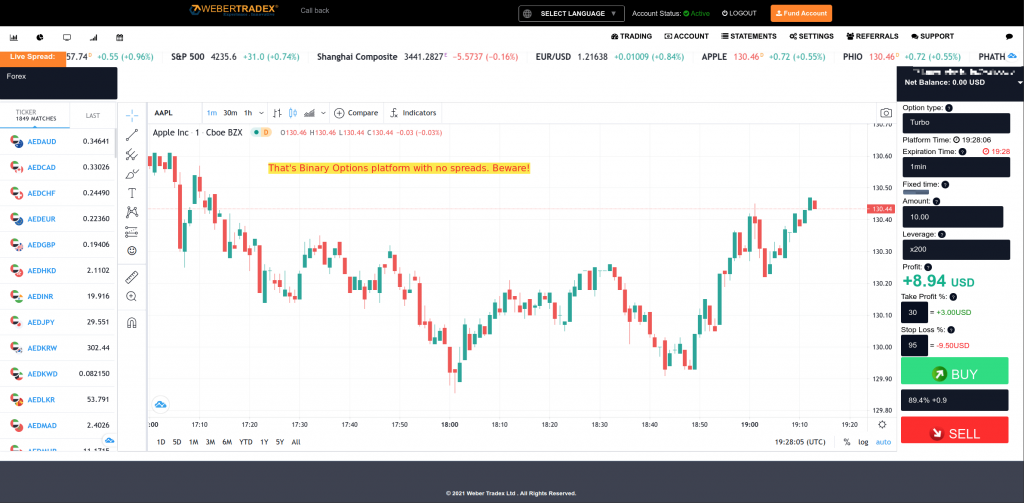Click the signal bars icon in top toolbar
The image size is (1024, 503).
click(93, 37)
